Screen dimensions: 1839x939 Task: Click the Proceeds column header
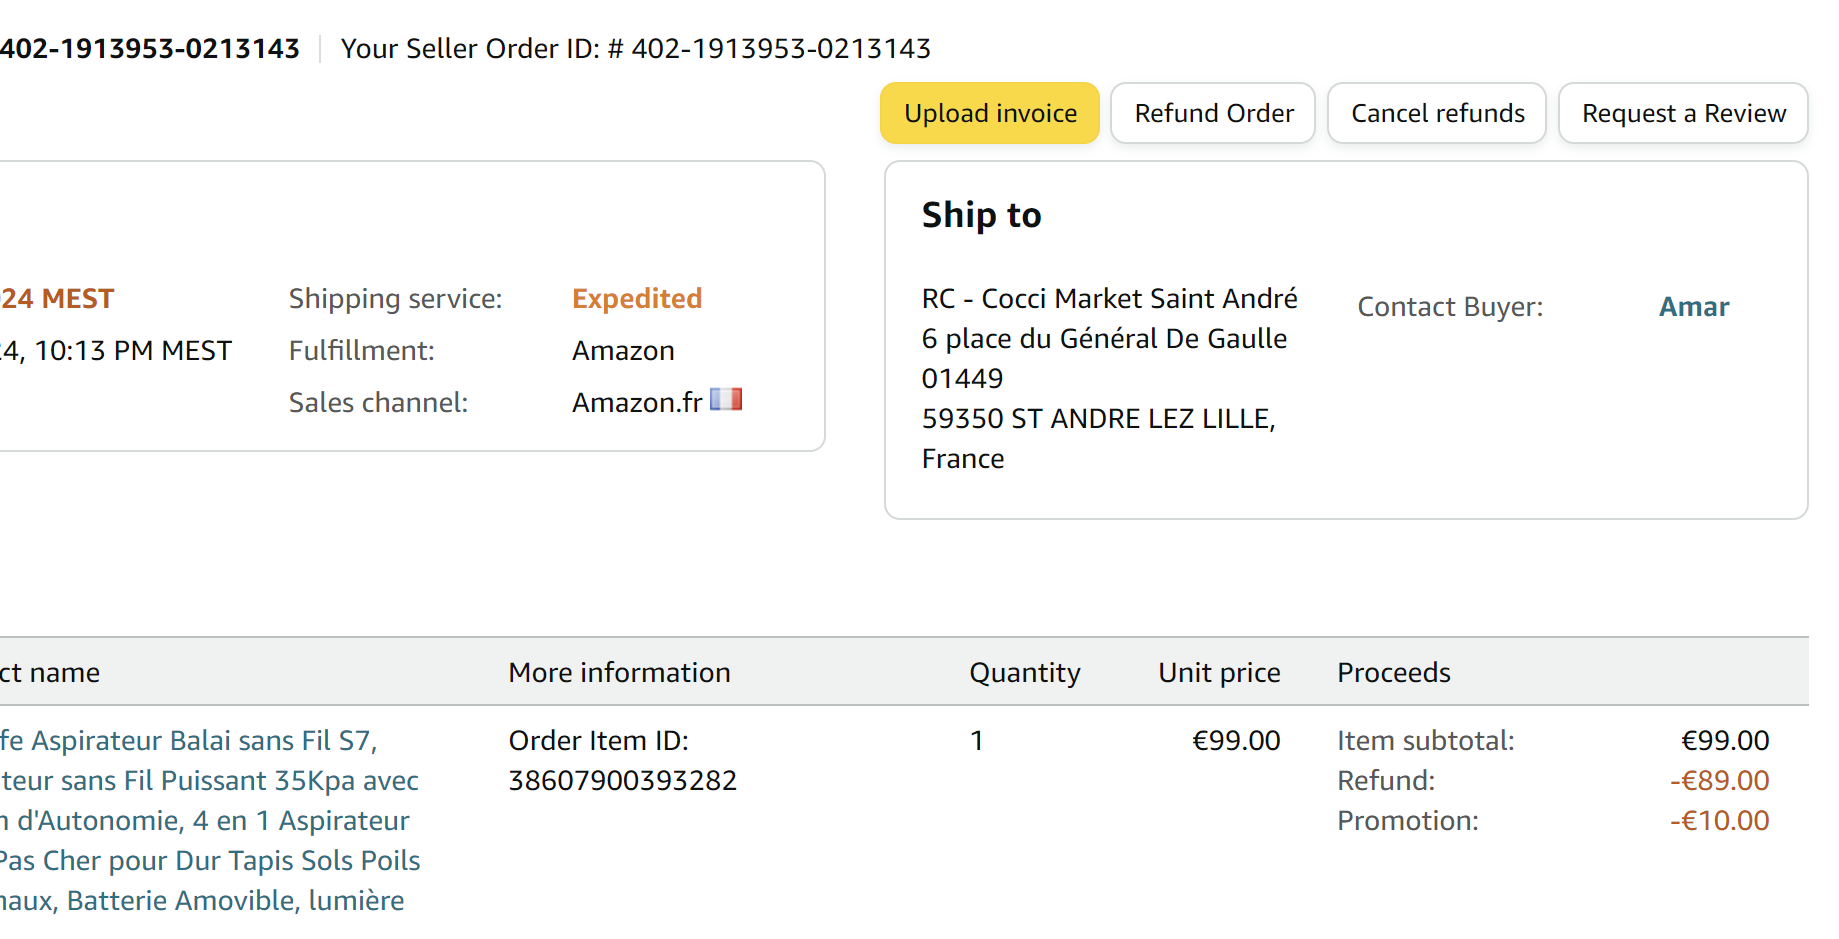tap(1394, 673)
